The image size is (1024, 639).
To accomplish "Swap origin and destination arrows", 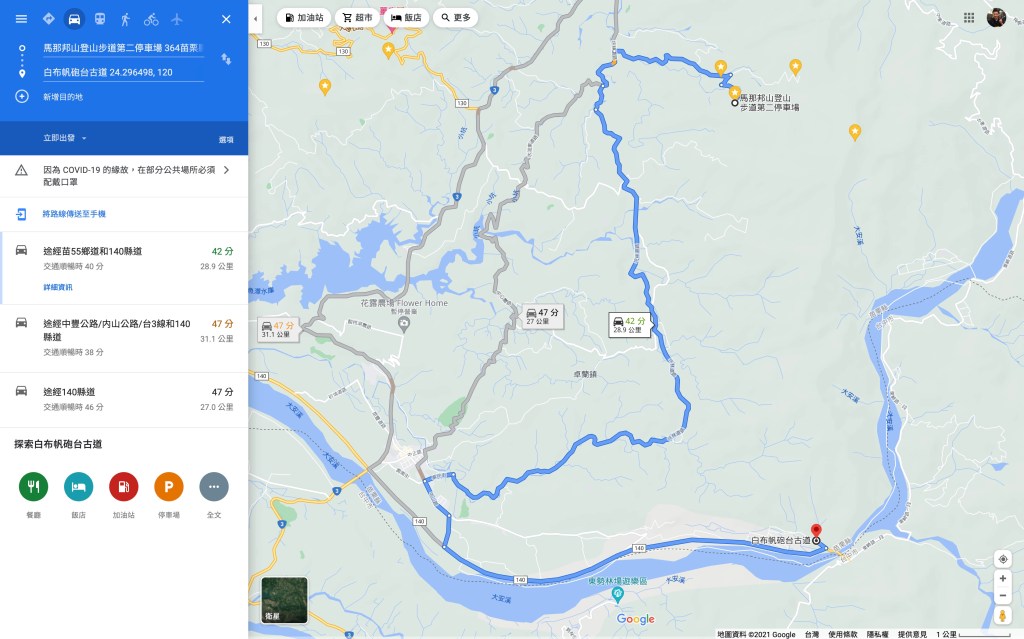I will pyautogui.click(x=226, y=59).
